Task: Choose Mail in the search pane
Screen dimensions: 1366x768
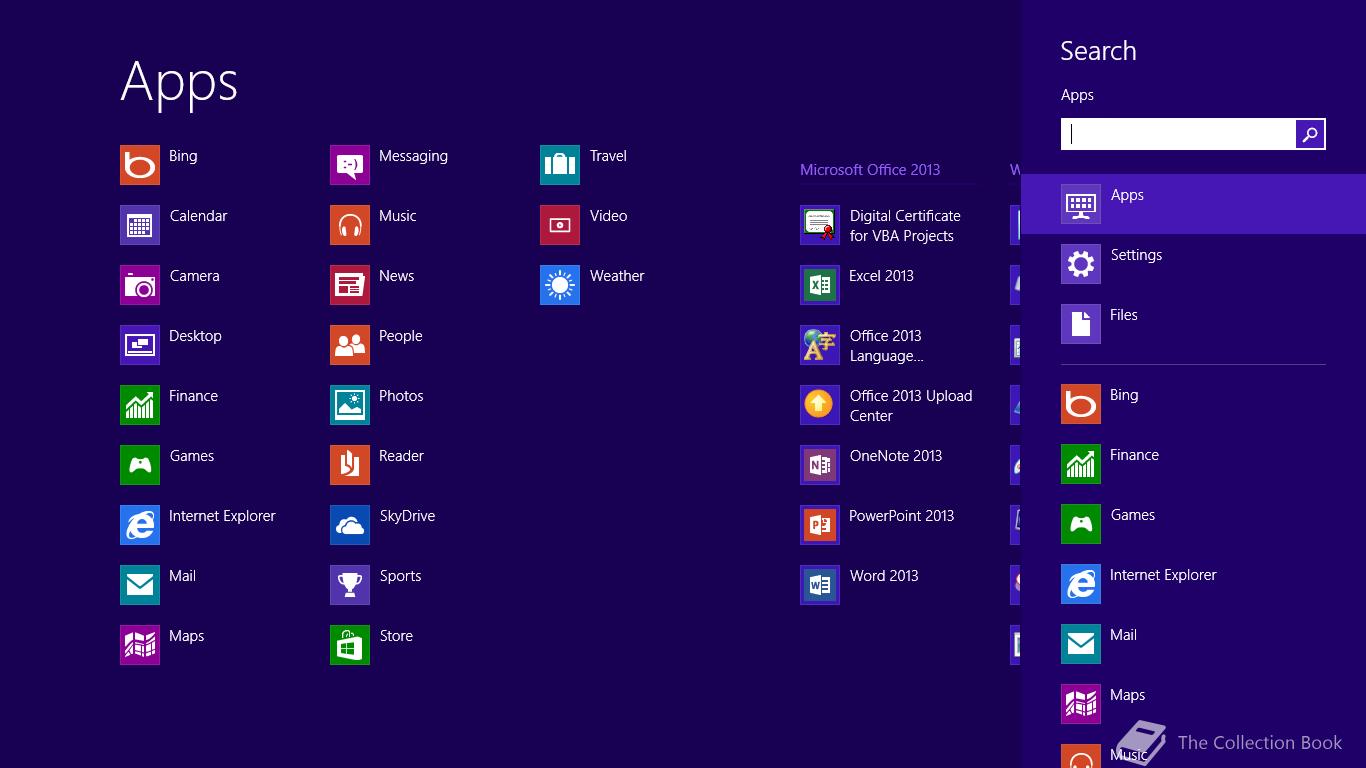Action: pos(1194,644)
